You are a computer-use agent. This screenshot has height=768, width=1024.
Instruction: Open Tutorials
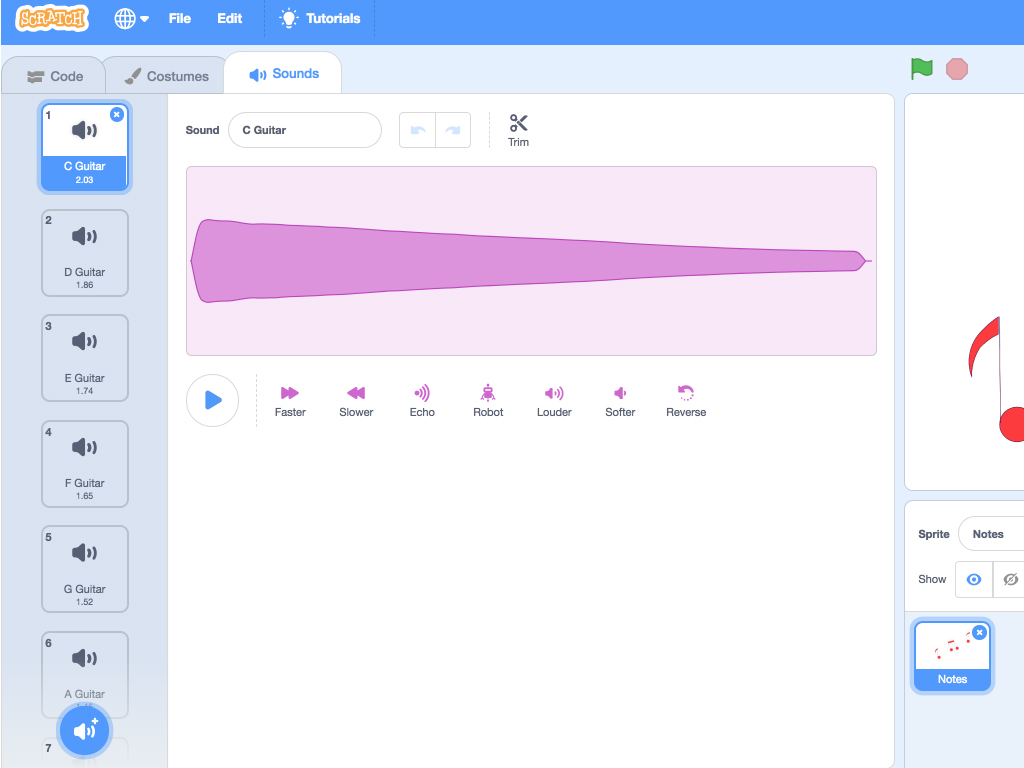click(320, 18)
